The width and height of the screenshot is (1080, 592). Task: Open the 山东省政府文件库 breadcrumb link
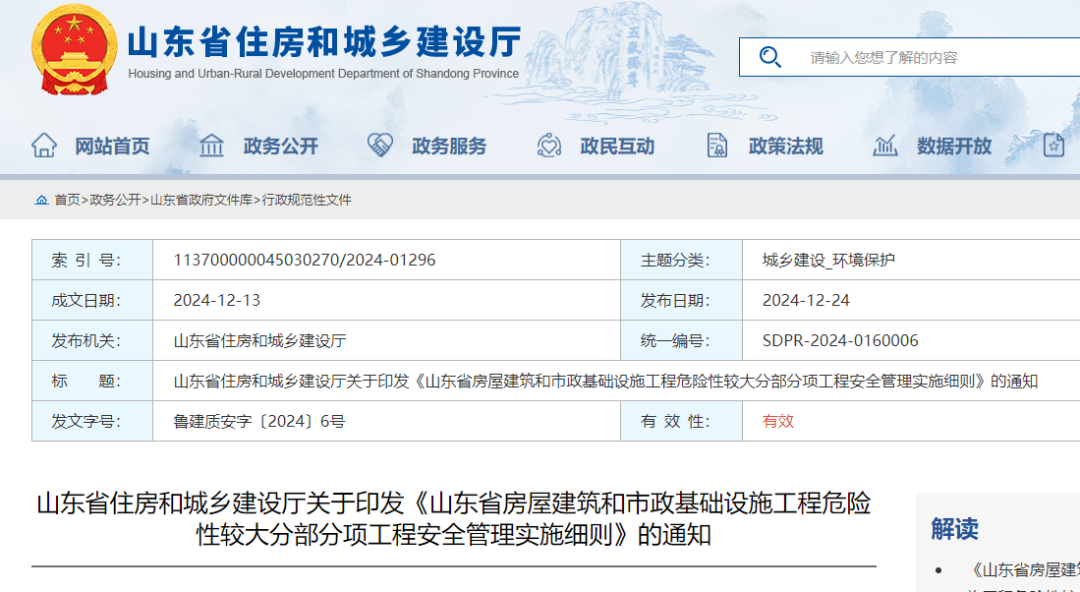click(200, 200)
